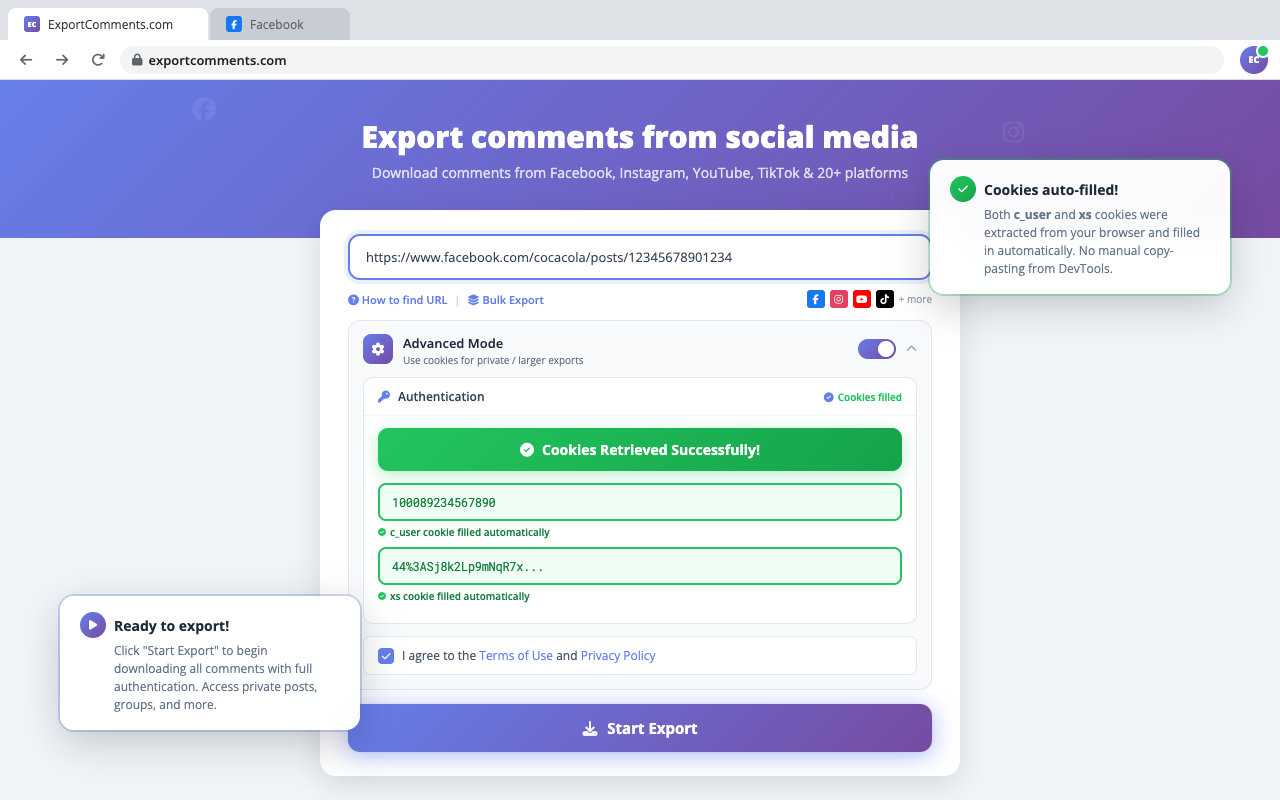Image resolution: width=1280 pixels, height=800 pixels.
Task: Click the 'Authentication' section label
Action: tap(441, 397)
